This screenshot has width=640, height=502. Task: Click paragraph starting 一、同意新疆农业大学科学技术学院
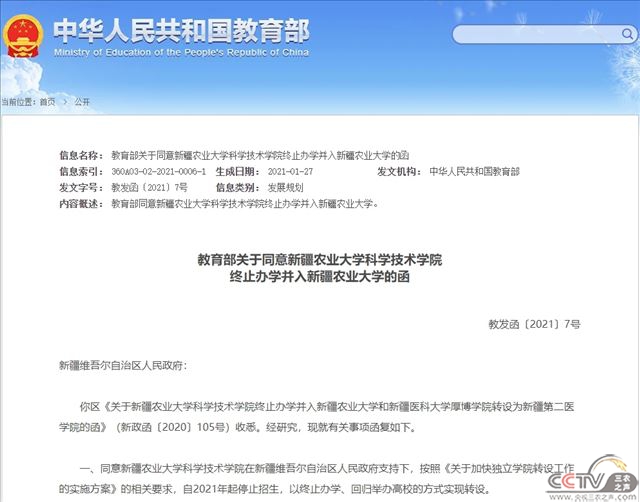click(x=317, y=478)
